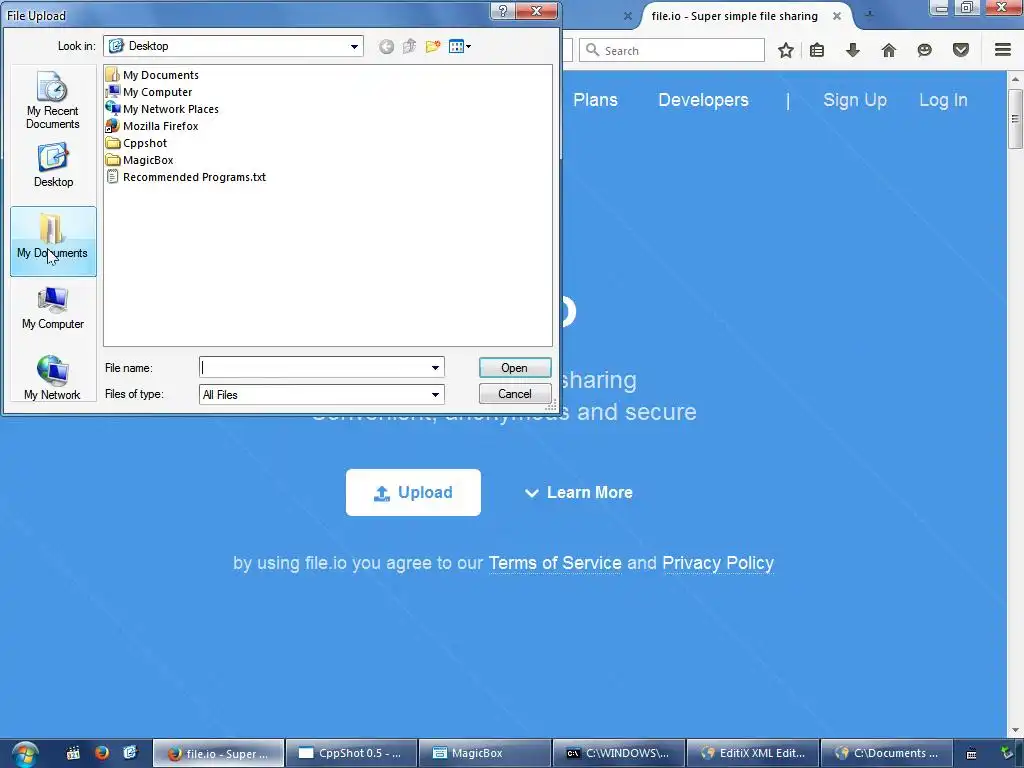Switch to file.io Firefox taskbar button
This screenshot has width=1024, height=768.
(x=218, y=753)
